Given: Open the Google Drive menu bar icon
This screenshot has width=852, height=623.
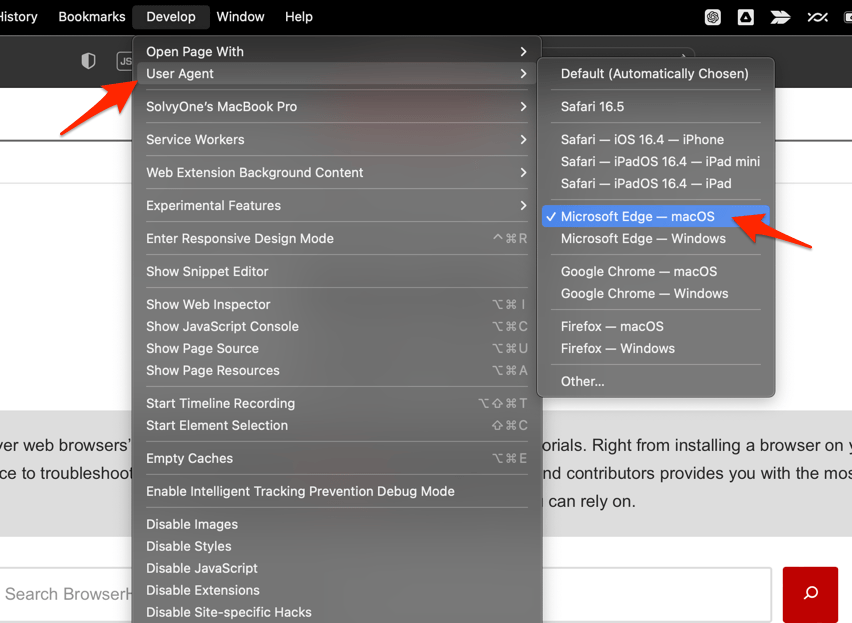Looking at the screenshot, I should click(x=745, y=17).
